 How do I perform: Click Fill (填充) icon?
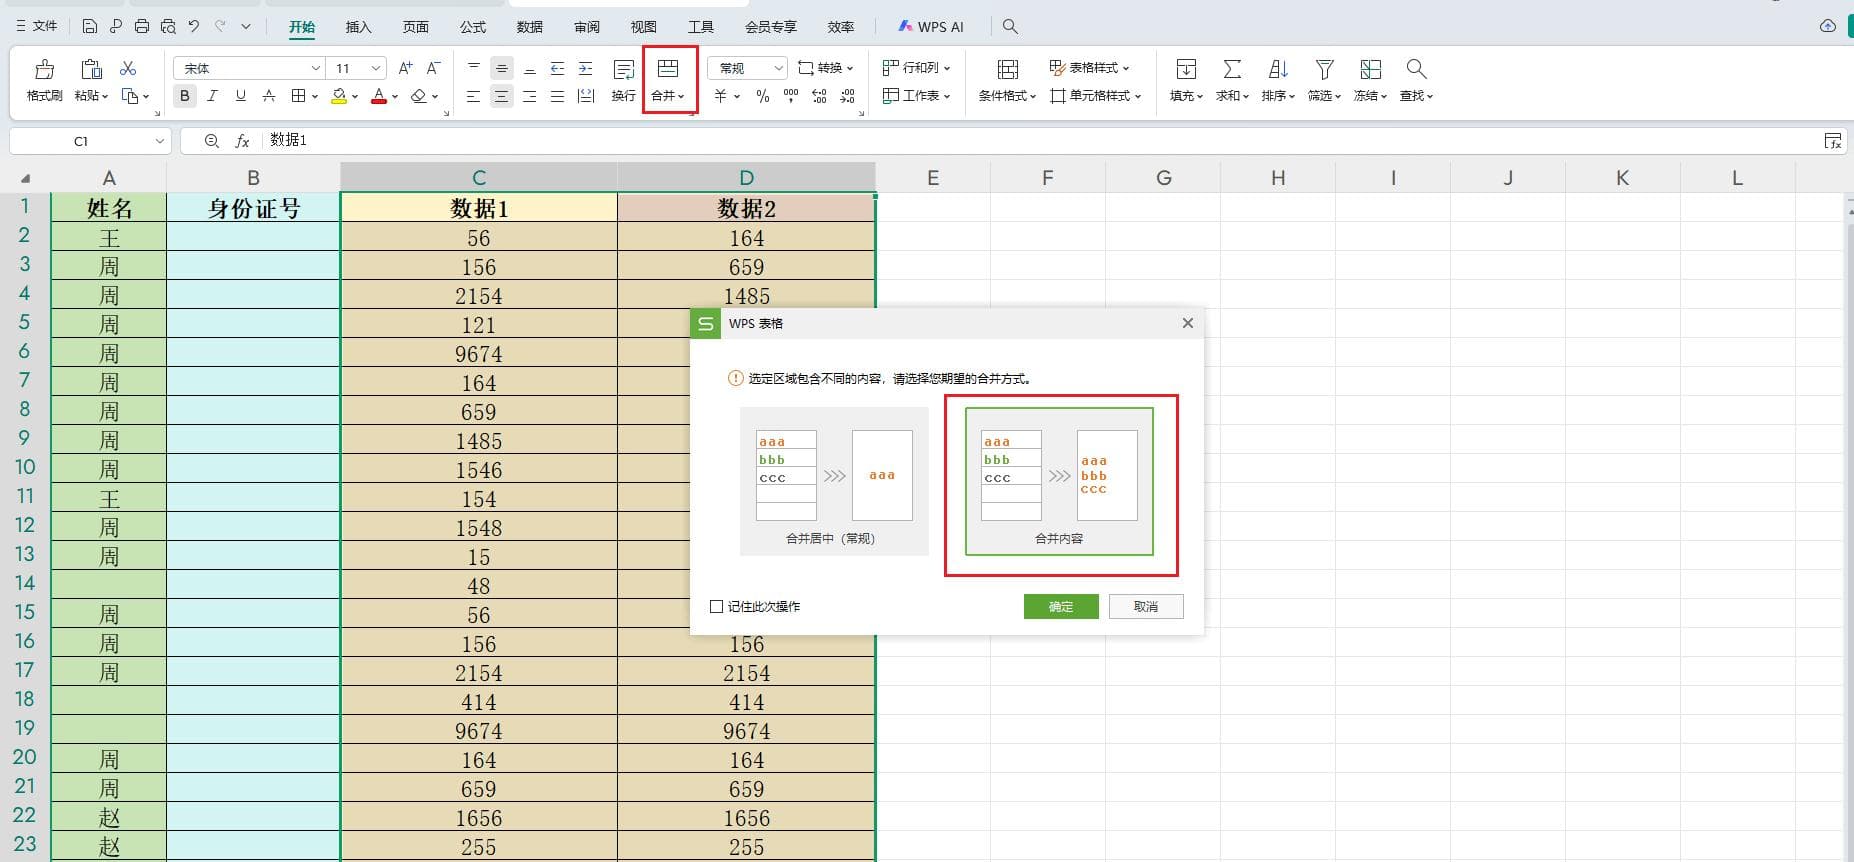[1186, 69]
